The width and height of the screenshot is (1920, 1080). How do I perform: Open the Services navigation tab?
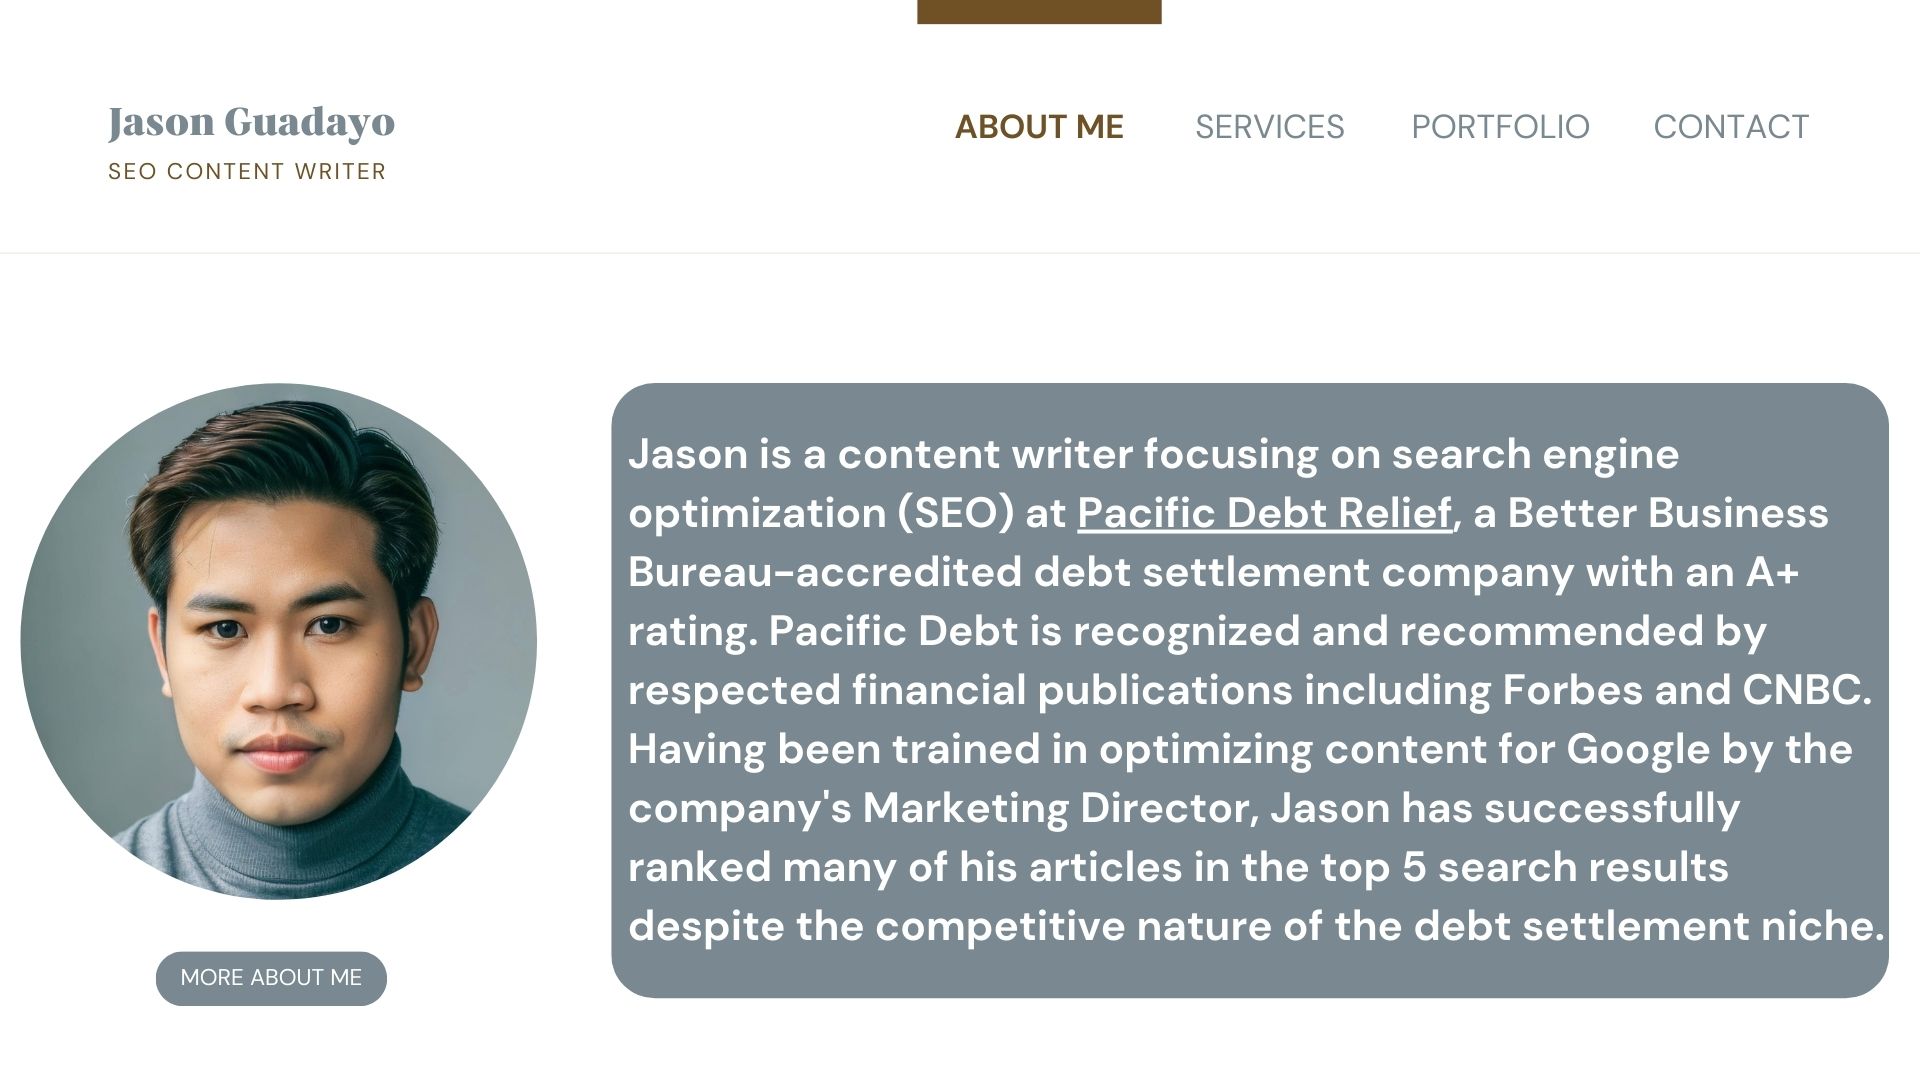pyautogui.click(x=1269, y=127)
